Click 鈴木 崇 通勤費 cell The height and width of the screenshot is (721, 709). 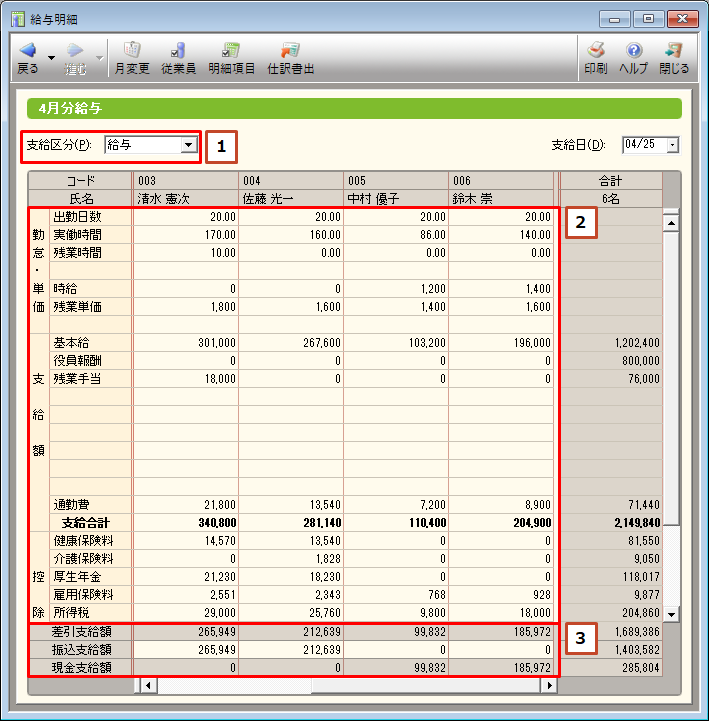coord(501,504)
